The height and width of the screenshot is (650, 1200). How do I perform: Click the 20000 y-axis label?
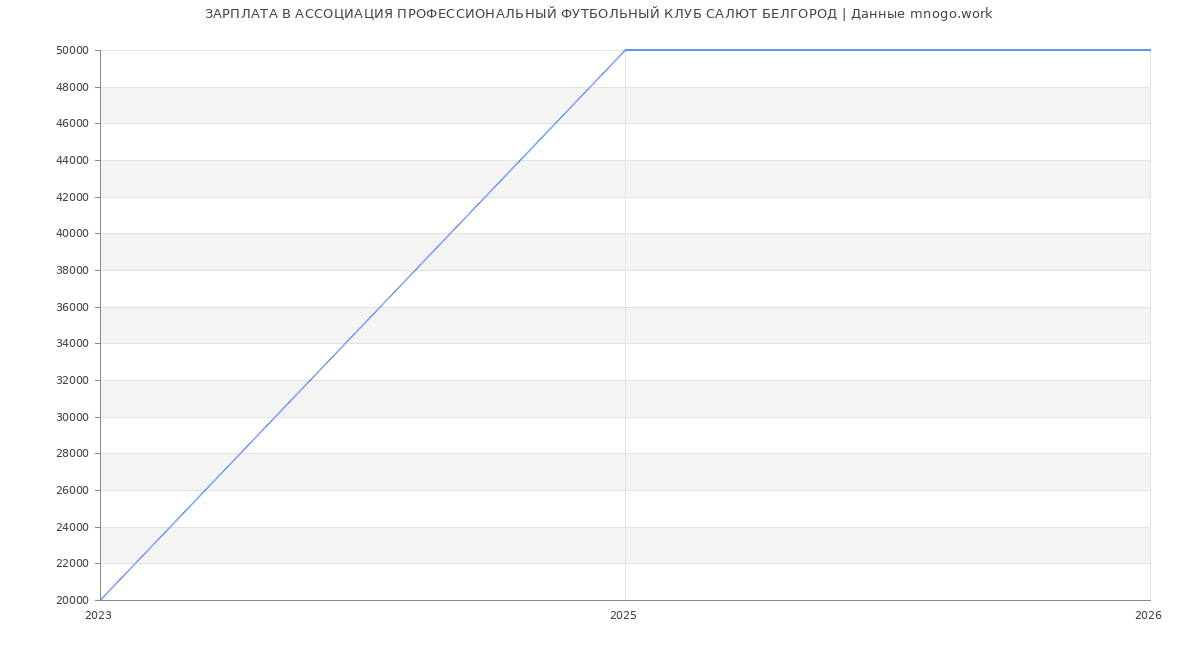(73, 600)
